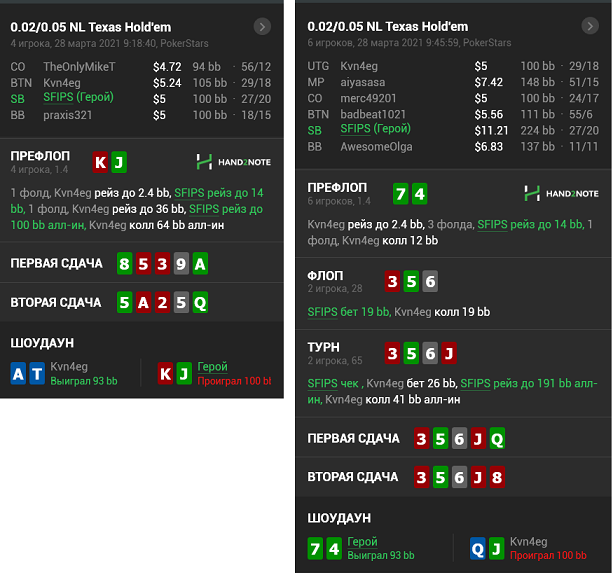Click the green 7 card in right preflop

tap(400, 193)
